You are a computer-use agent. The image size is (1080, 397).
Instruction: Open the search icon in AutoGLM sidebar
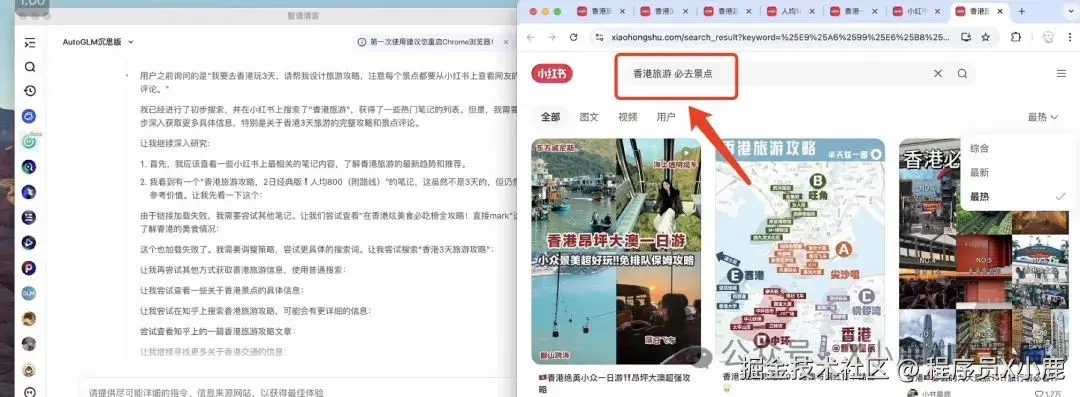(30, 67)
